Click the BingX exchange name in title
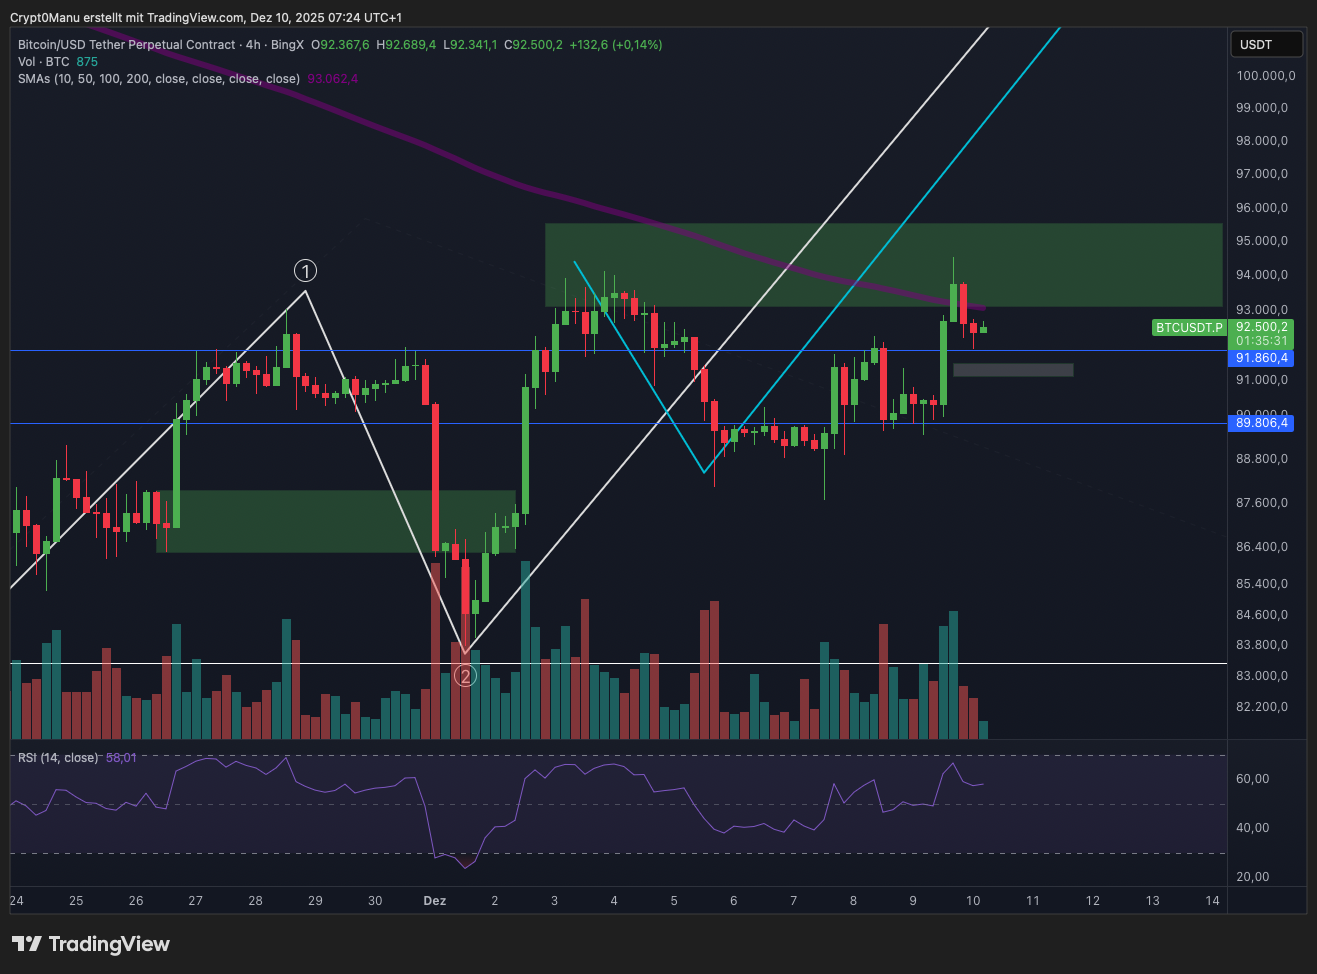Screen dimensions: 1317x974 pyautogui.click(x=287, y=45)
